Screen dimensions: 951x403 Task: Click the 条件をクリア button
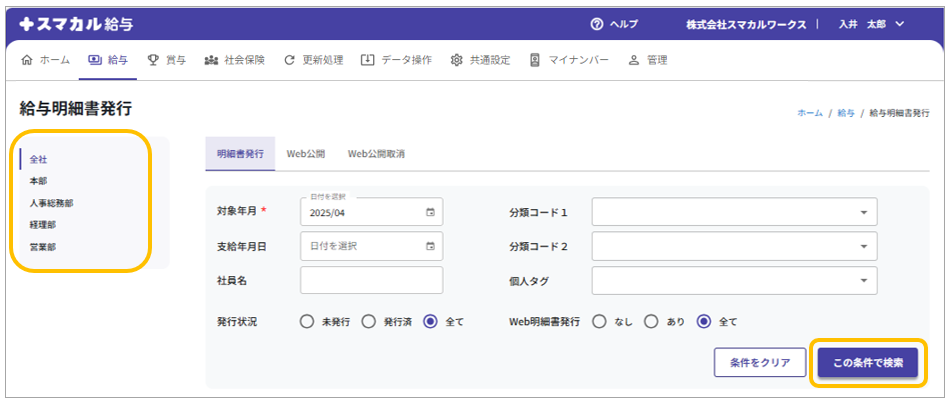pyautogui.click(x=759, y=363)
